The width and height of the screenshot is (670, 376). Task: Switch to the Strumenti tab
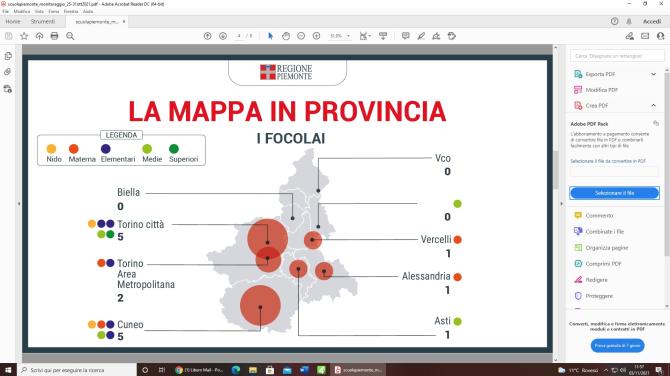[43, 21]
